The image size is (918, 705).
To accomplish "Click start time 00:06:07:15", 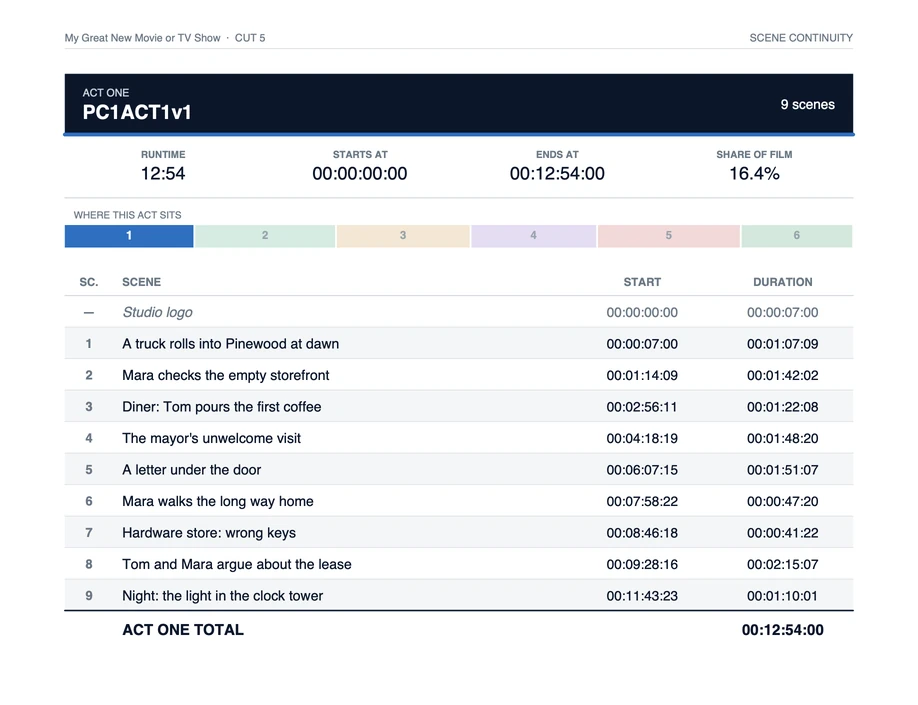I will click(642, 470).
